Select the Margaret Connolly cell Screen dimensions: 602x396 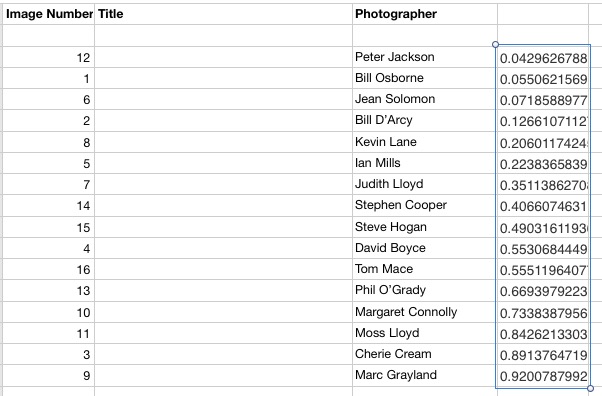click(425, 312)
